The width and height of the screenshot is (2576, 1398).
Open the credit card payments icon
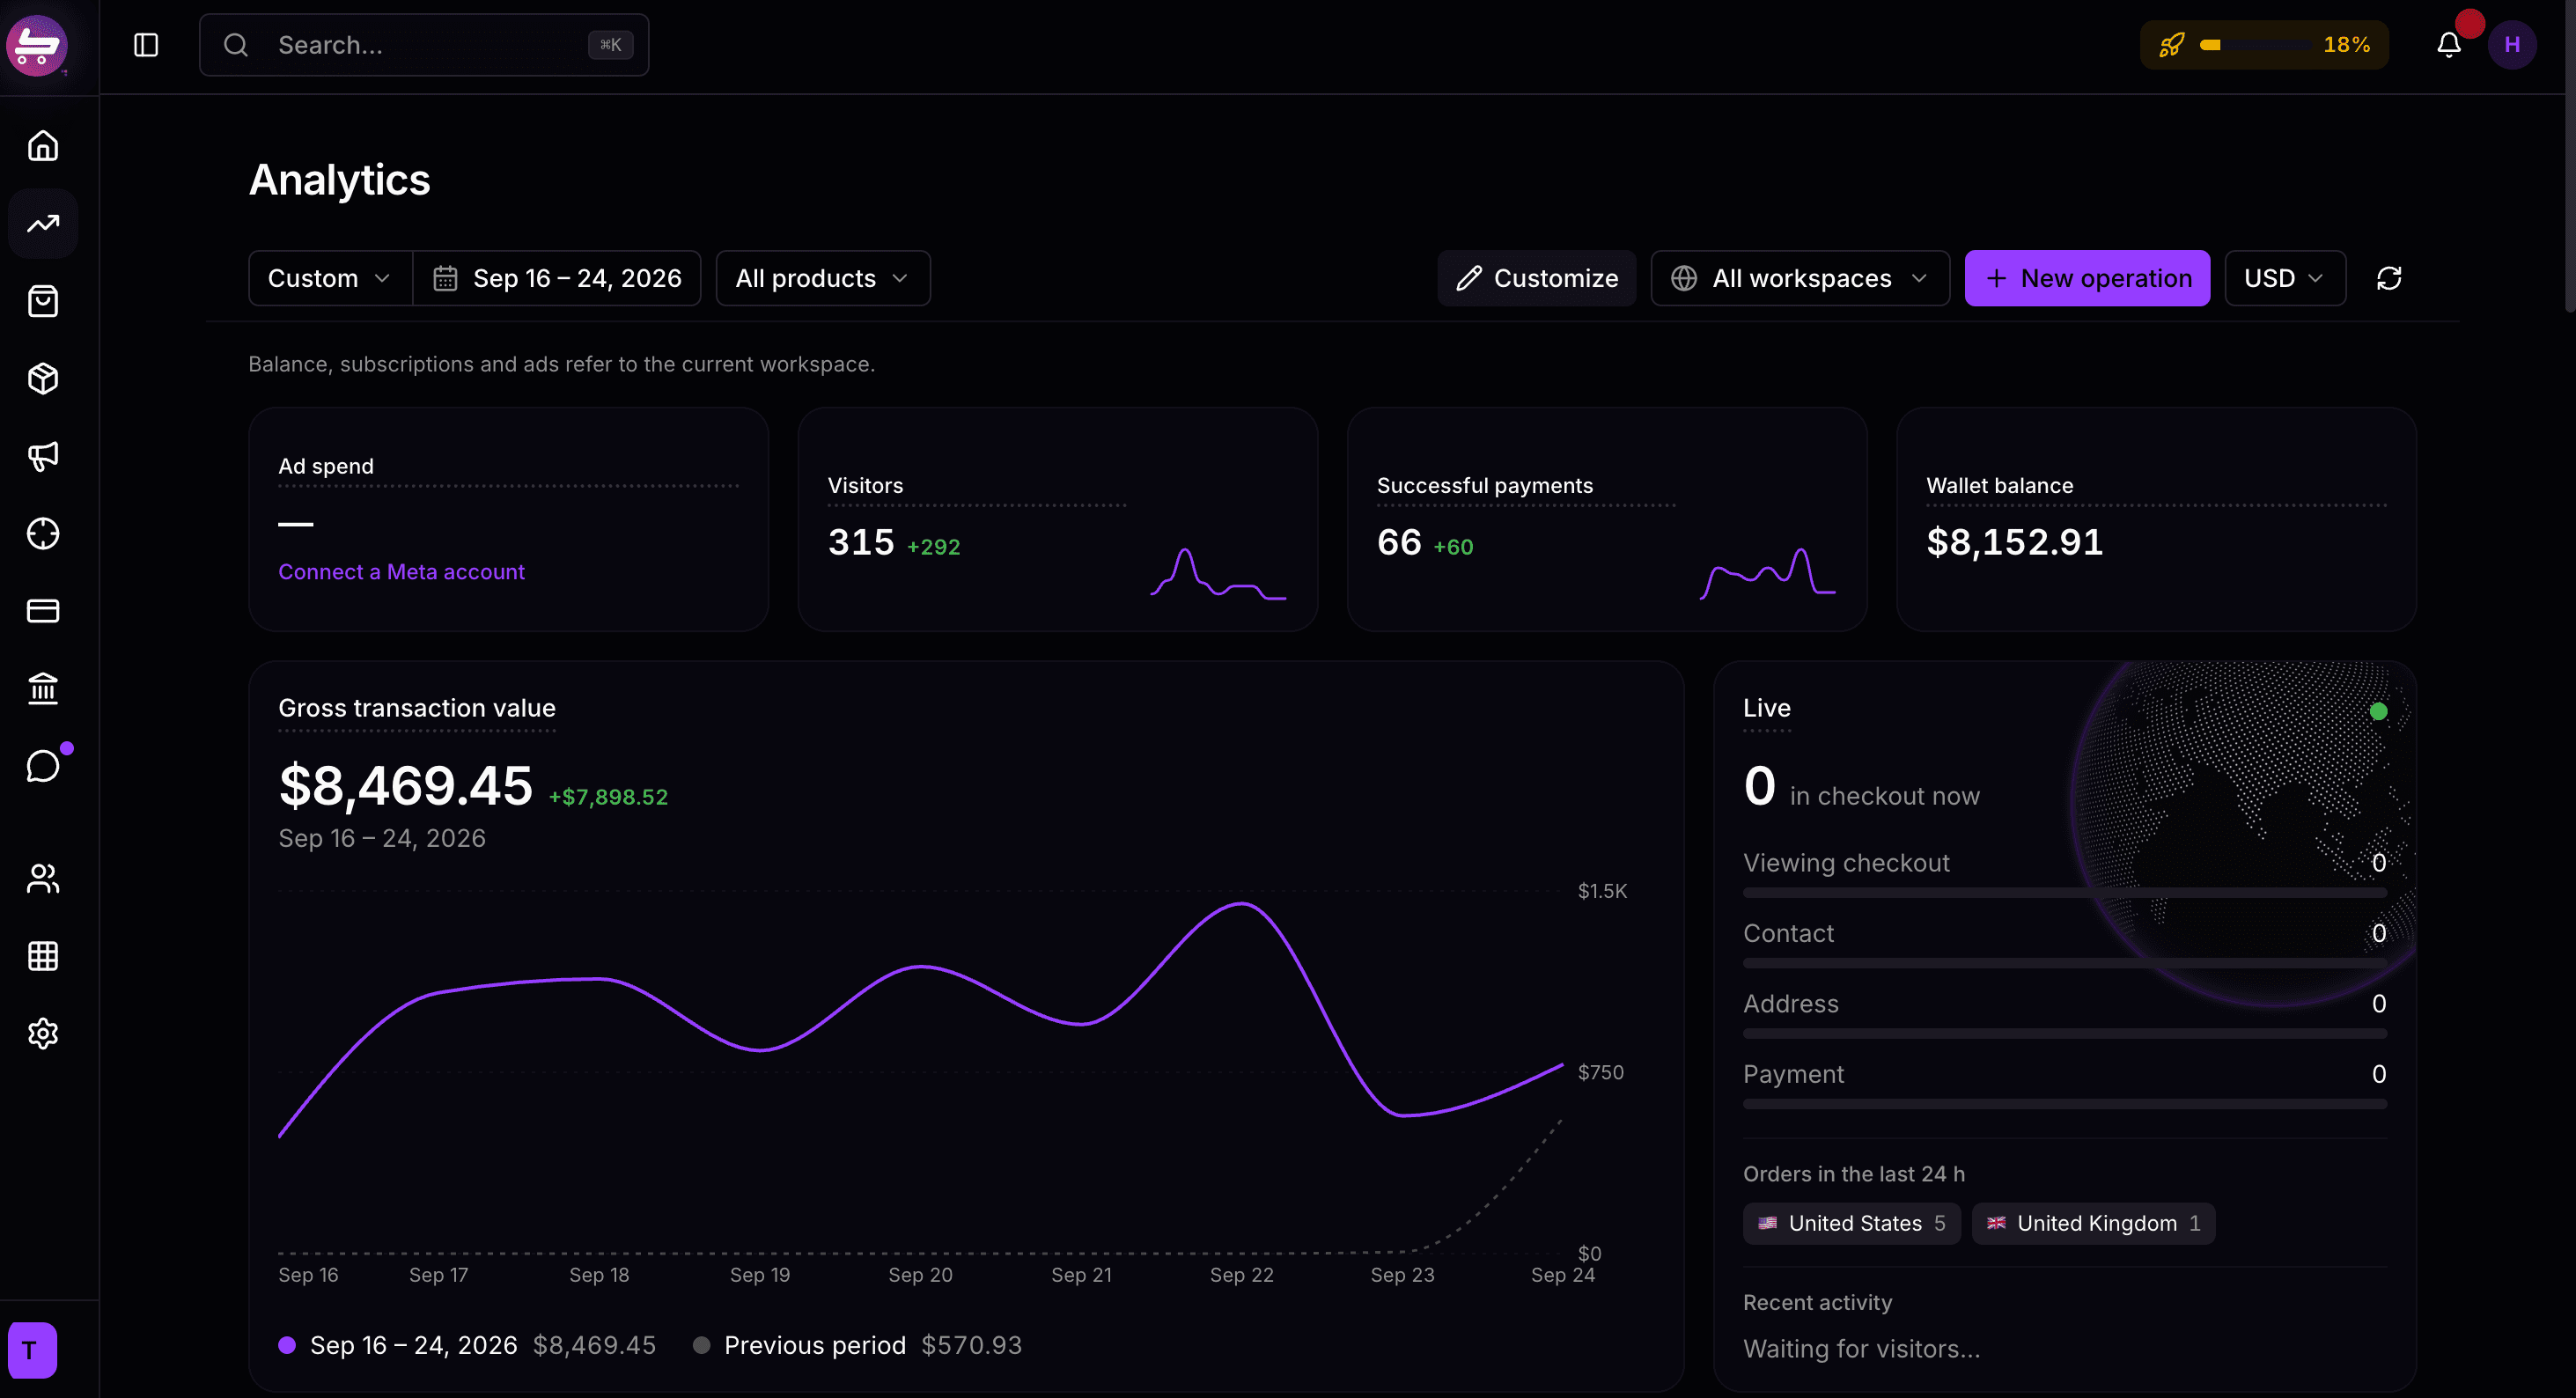click(x=43, y=611)
